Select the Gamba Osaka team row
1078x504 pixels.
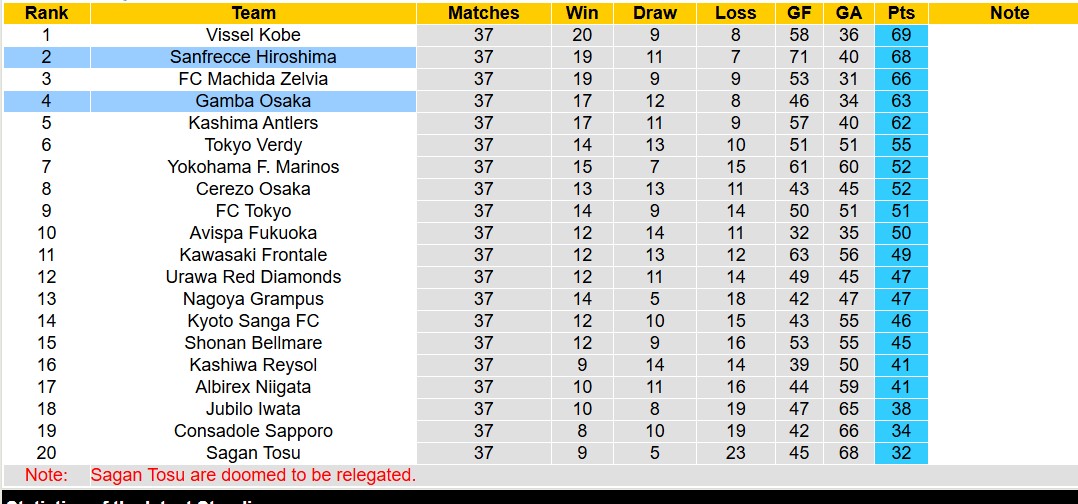coord(253,101)
